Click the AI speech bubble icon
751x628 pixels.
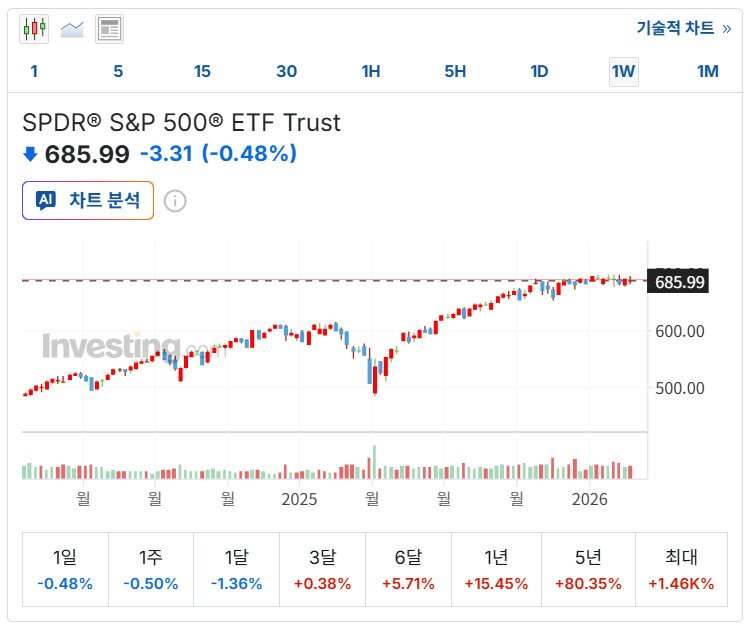(46, 200)
